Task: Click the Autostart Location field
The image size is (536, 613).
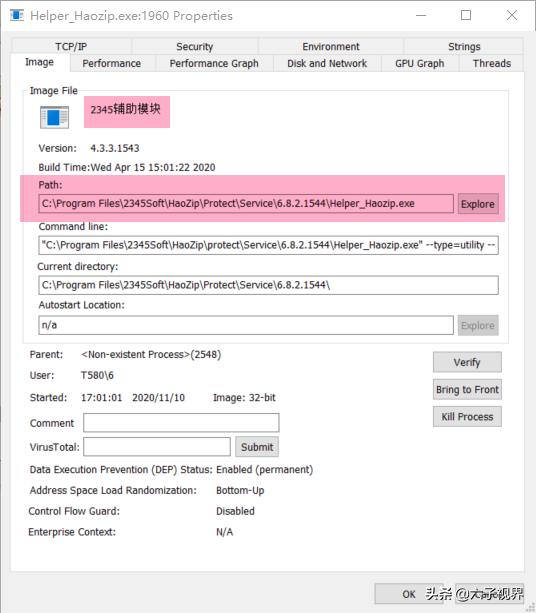Action: coord(246,325)
